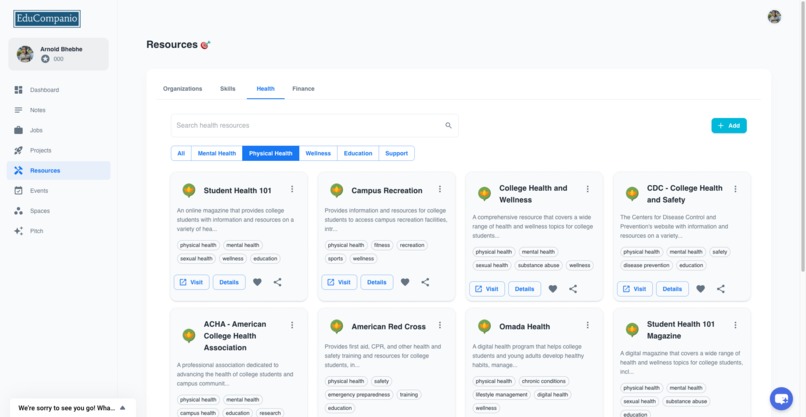Open more options for CDC College Health
Screen dimensions: 806x417
pos(735,189)
